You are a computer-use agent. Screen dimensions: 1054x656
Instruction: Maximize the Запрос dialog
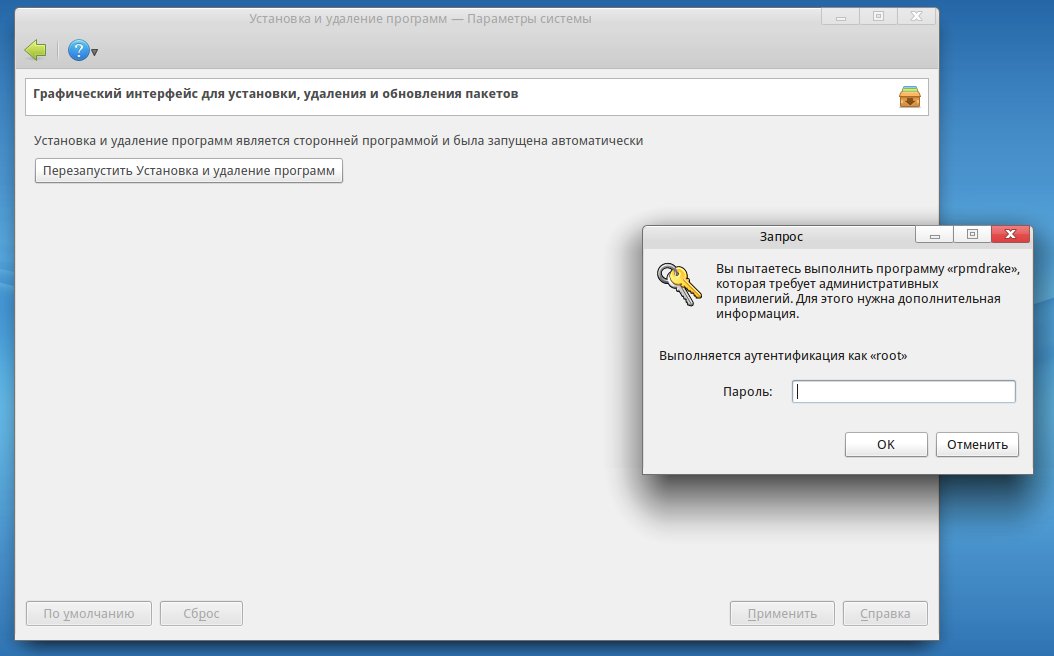[x=972, y=234]
